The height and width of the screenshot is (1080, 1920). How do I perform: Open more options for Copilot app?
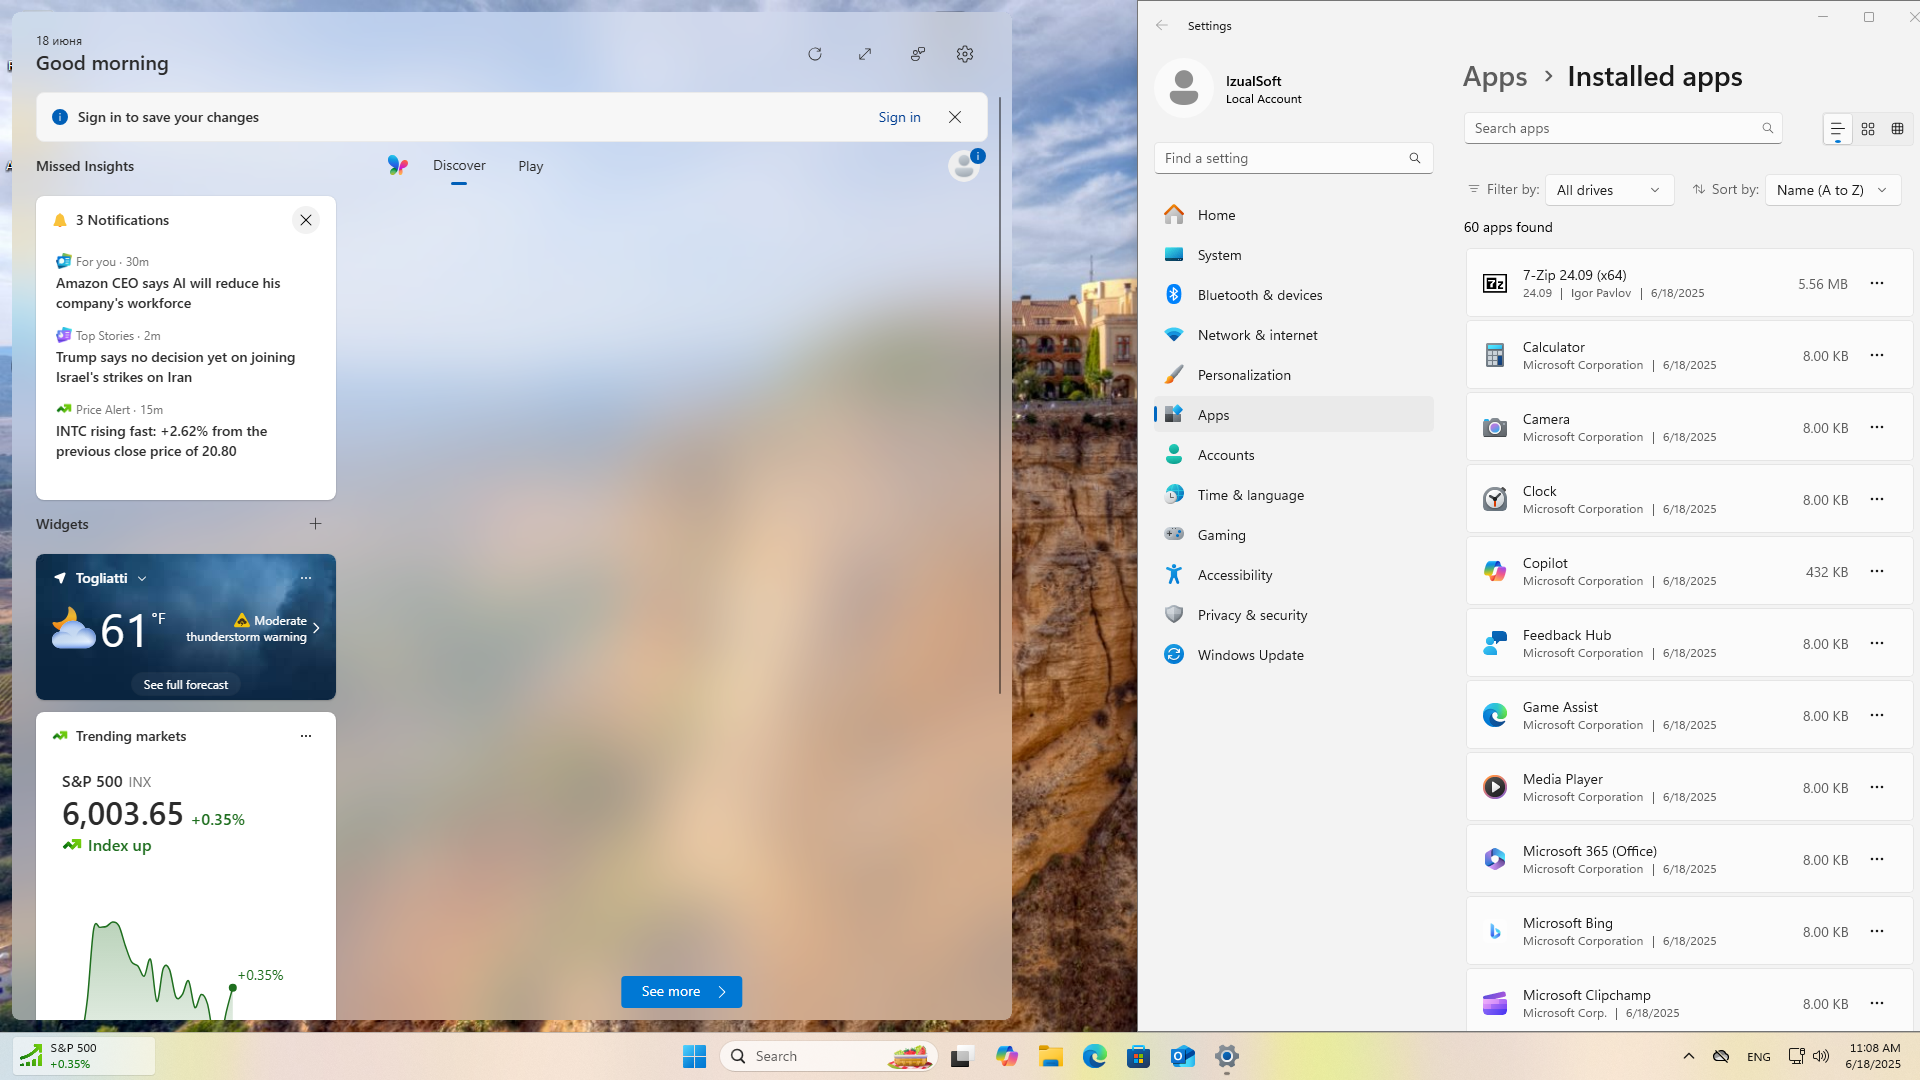point(1877,571)
